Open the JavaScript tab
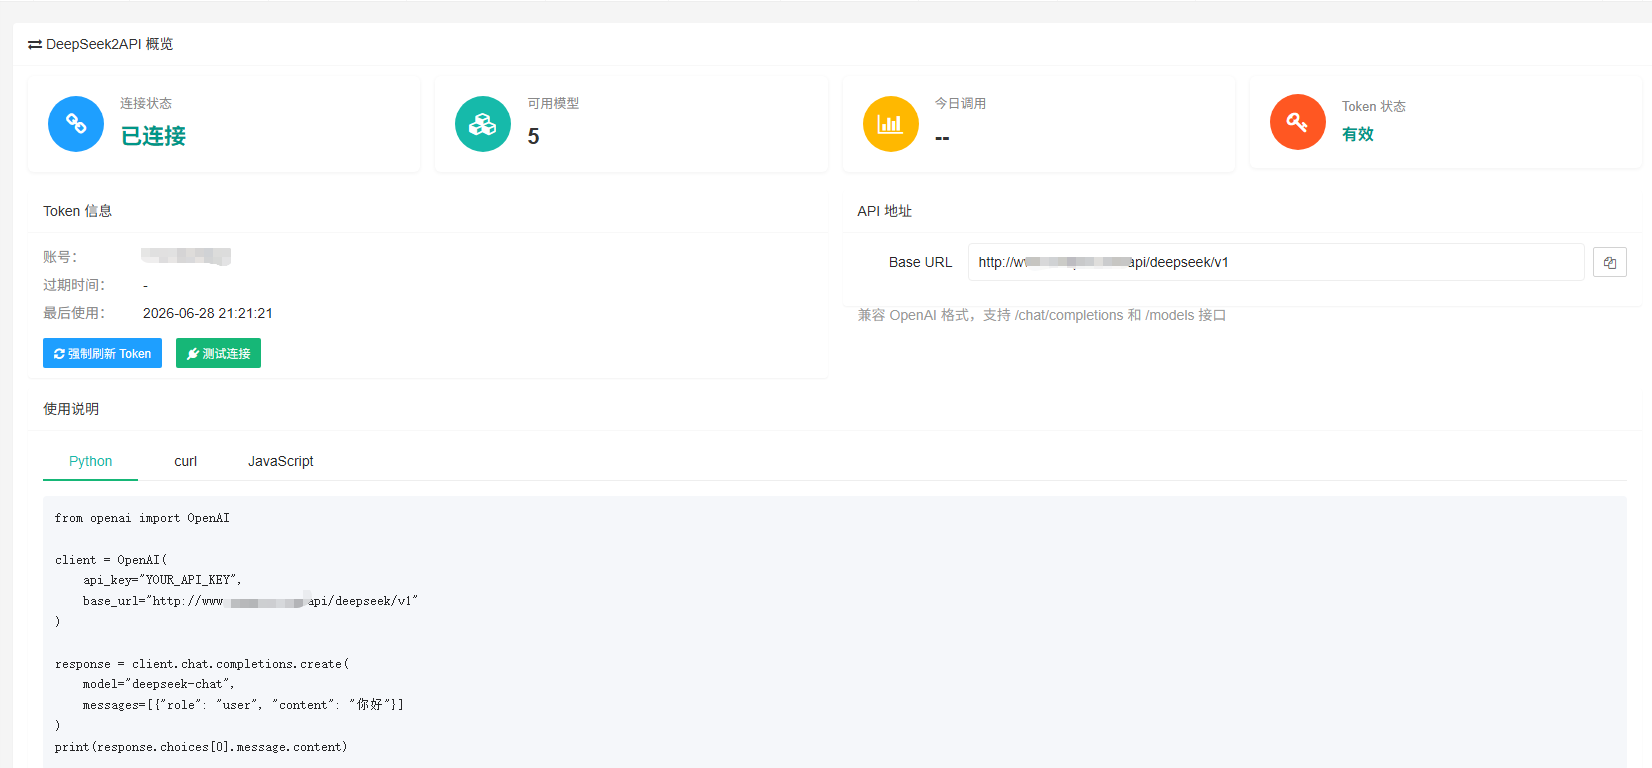The image size is (1652, 768). pyautogui.click(x=281, y=461)
